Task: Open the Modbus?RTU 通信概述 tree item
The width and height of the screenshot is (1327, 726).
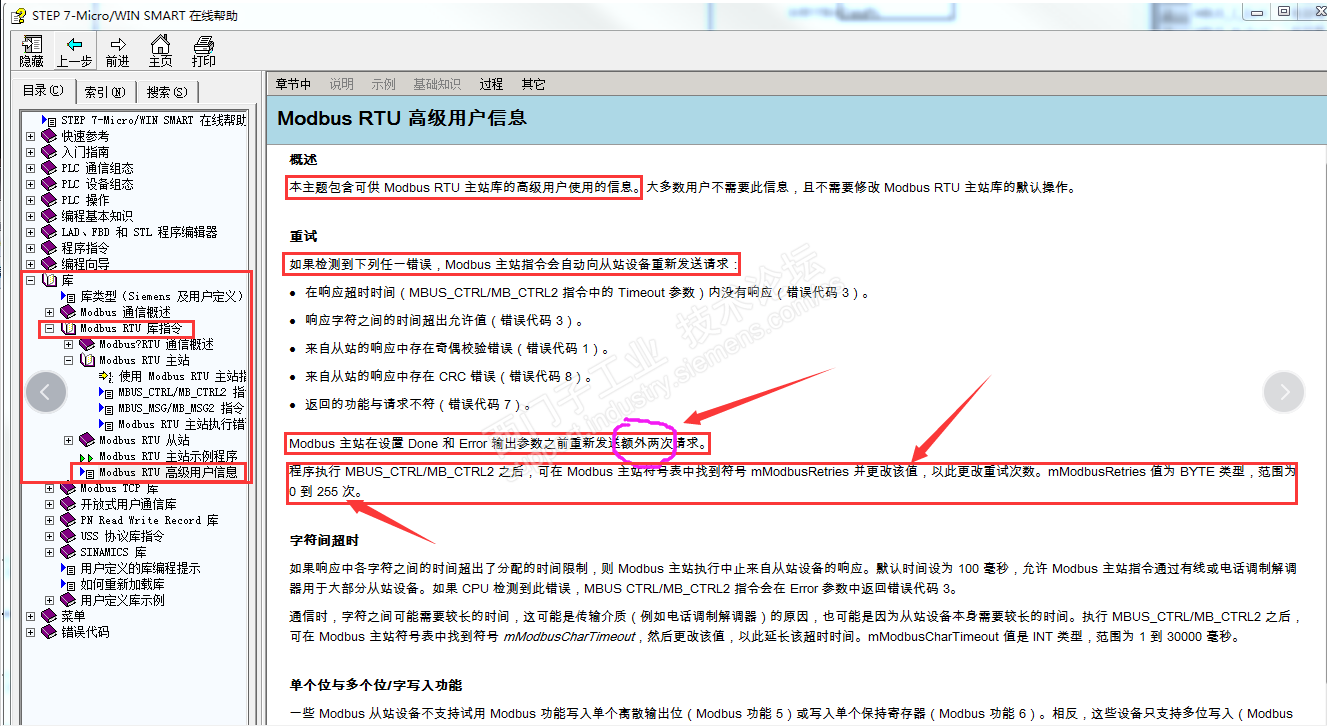Action: [156, 344]
